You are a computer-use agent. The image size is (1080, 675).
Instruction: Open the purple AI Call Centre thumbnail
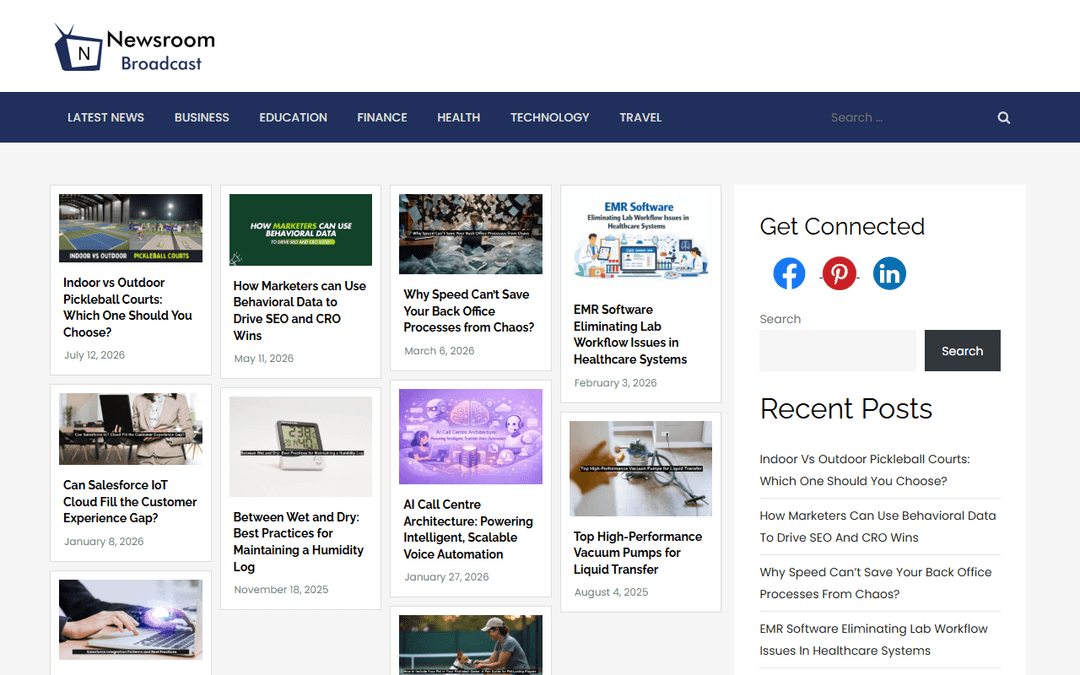tap(470, 437)
